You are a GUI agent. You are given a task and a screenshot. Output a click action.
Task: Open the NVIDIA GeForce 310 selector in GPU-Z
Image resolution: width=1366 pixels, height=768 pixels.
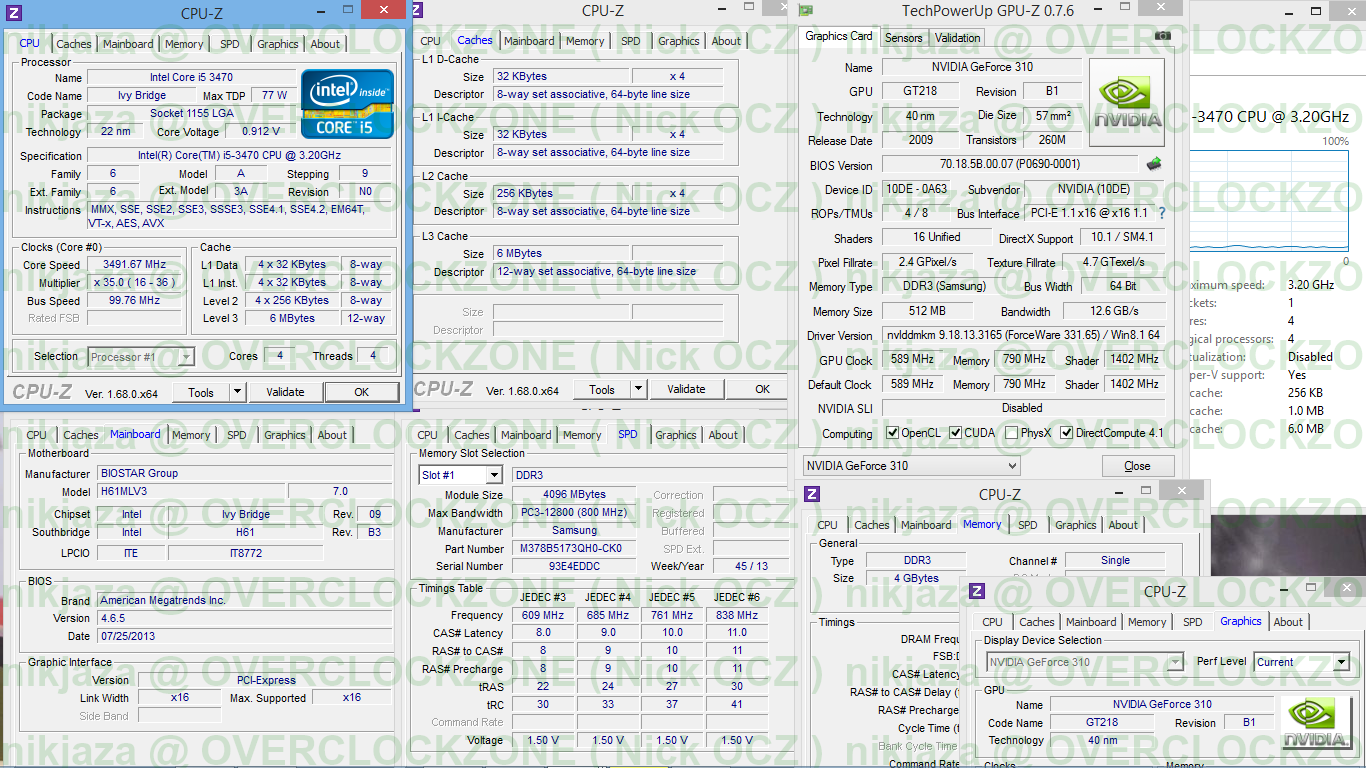[x=912, y=466]
